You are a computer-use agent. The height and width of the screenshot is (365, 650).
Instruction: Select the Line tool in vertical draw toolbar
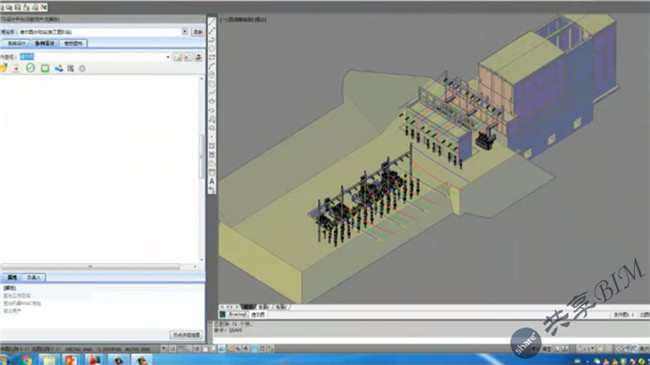212,22
